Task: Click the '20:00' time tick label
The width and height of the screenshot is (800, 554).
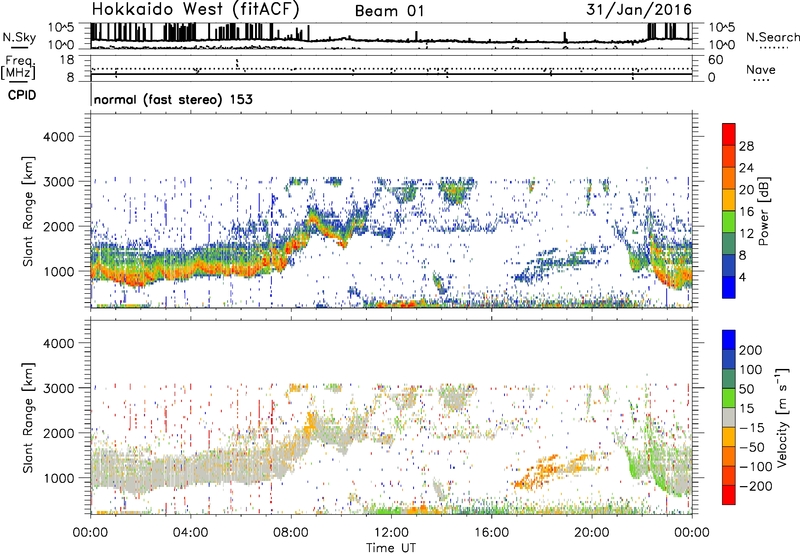Action: (591, 533)
